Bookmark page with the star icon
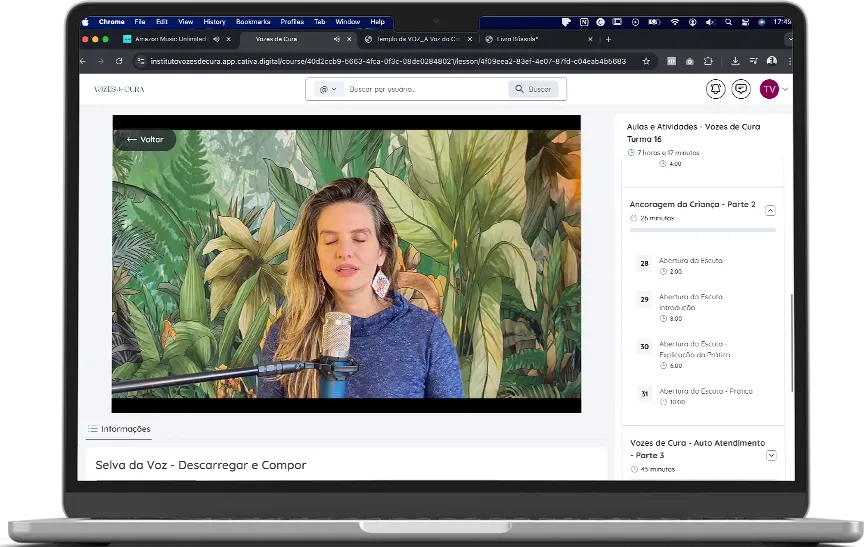This screenshot has height=547, width=864. [646, 61]
